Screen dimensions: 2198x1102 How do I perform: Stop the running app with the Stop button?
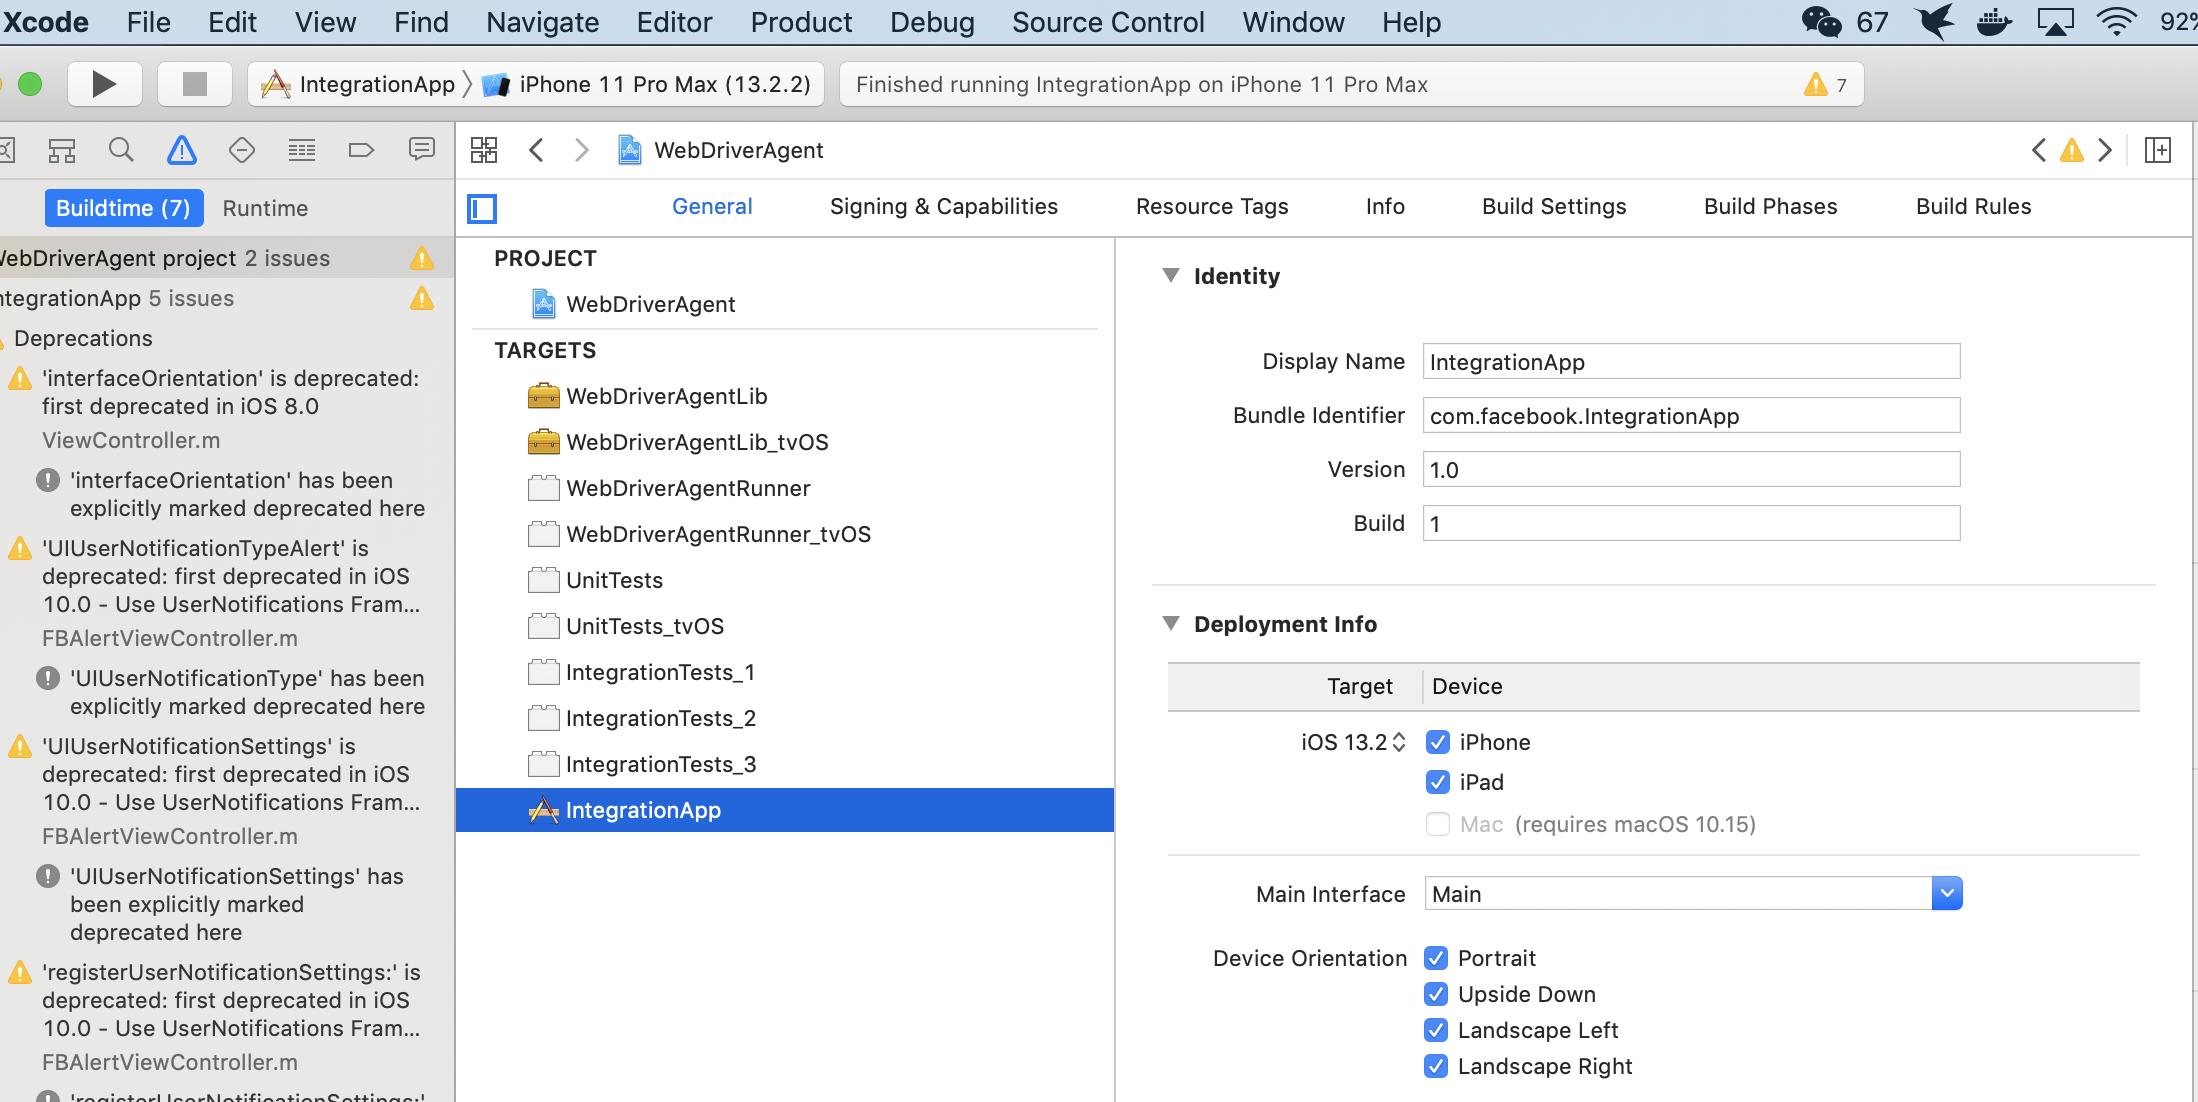tap(194, 84)
